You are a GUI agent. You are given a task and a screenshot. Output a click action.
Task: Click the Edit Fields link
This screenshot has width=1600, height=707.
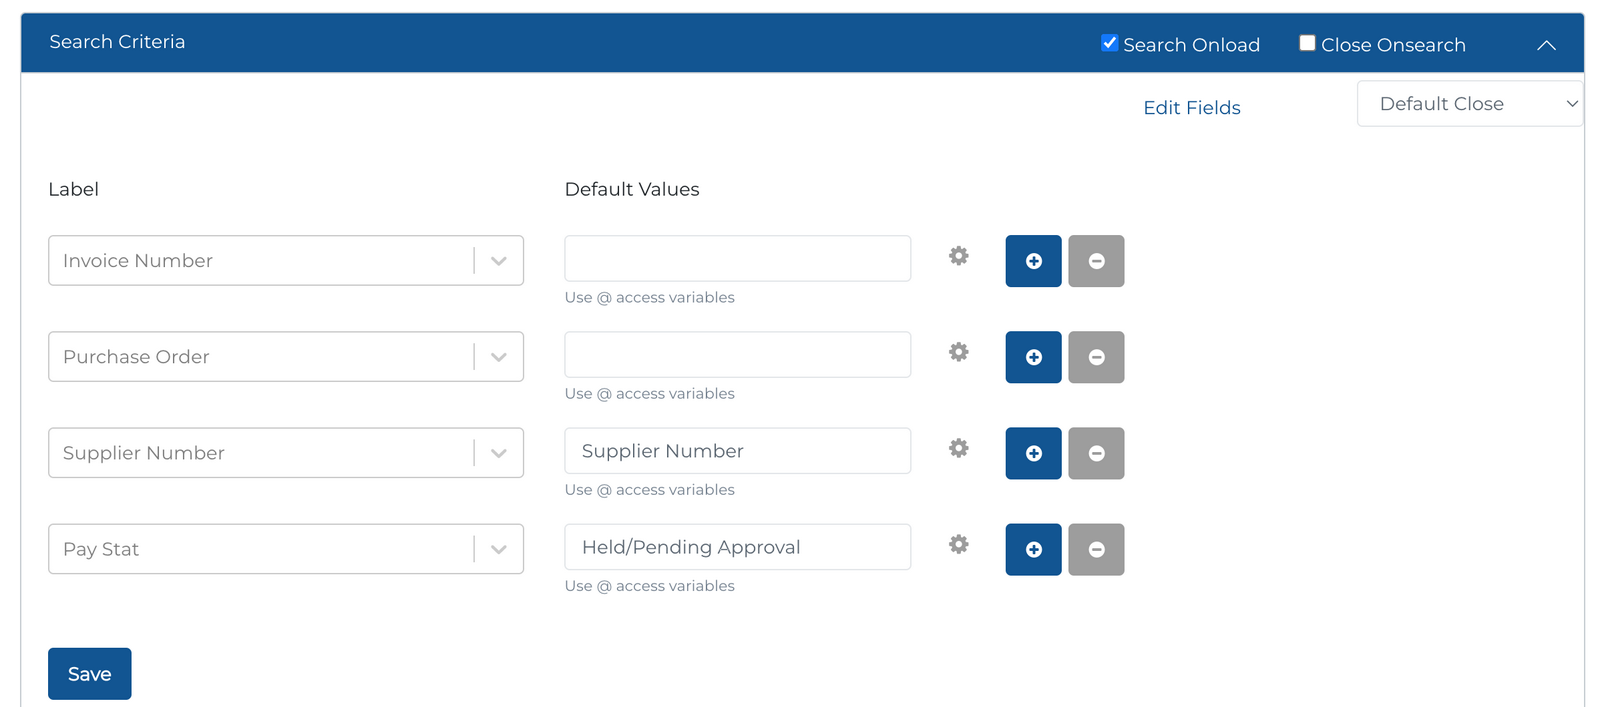[x=1191, y=108]
